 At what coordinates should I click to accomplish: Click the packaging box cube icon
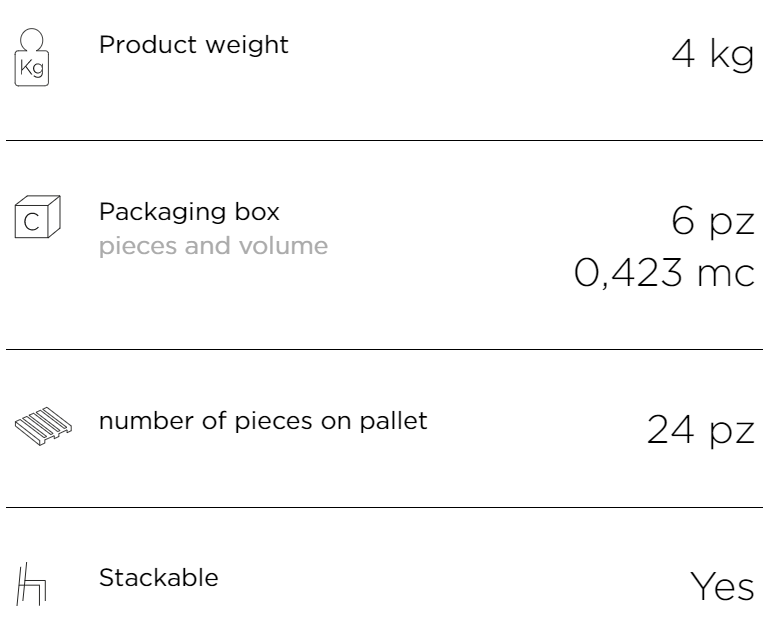pyautogui.click(x=38, y=216)
